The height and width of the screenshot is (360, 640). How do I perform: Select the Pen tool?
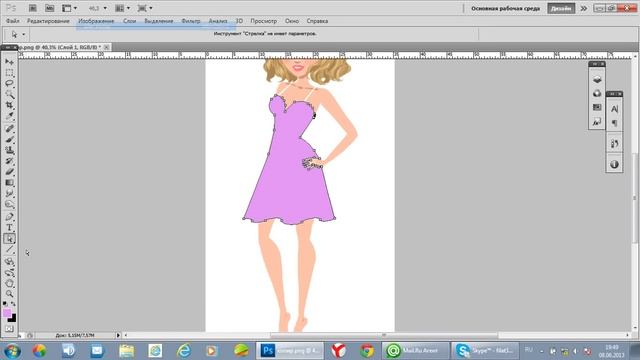point(9,217)
